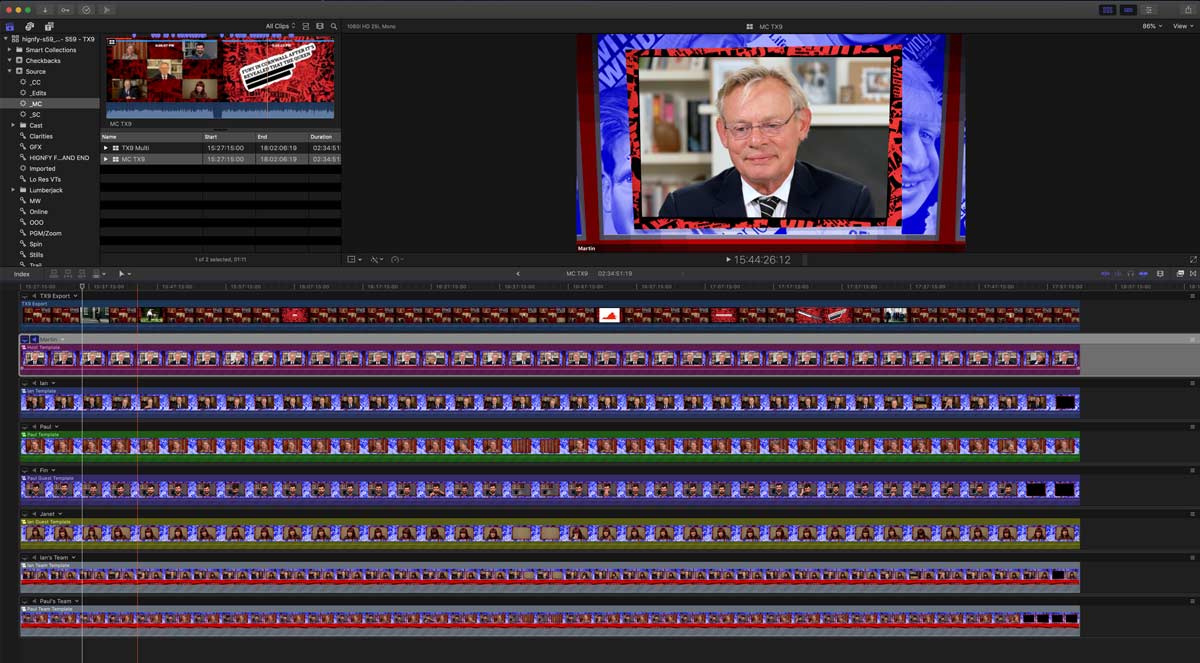Show background tasks checkmark icon
This screenshot has height=663, width=1200.
coord(85,10)
